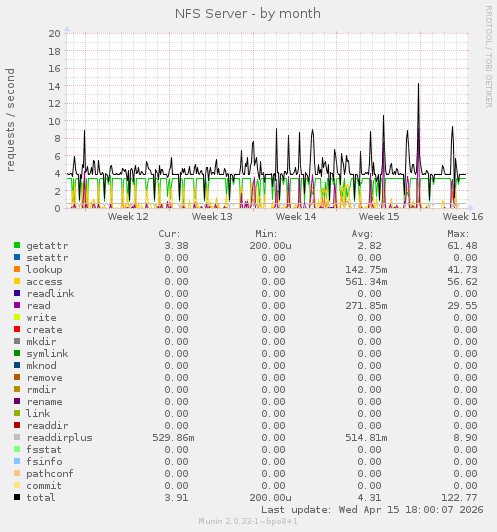The image size is (497, 532).
Task: Click the readlink legend label
Action: pos(50,293)
